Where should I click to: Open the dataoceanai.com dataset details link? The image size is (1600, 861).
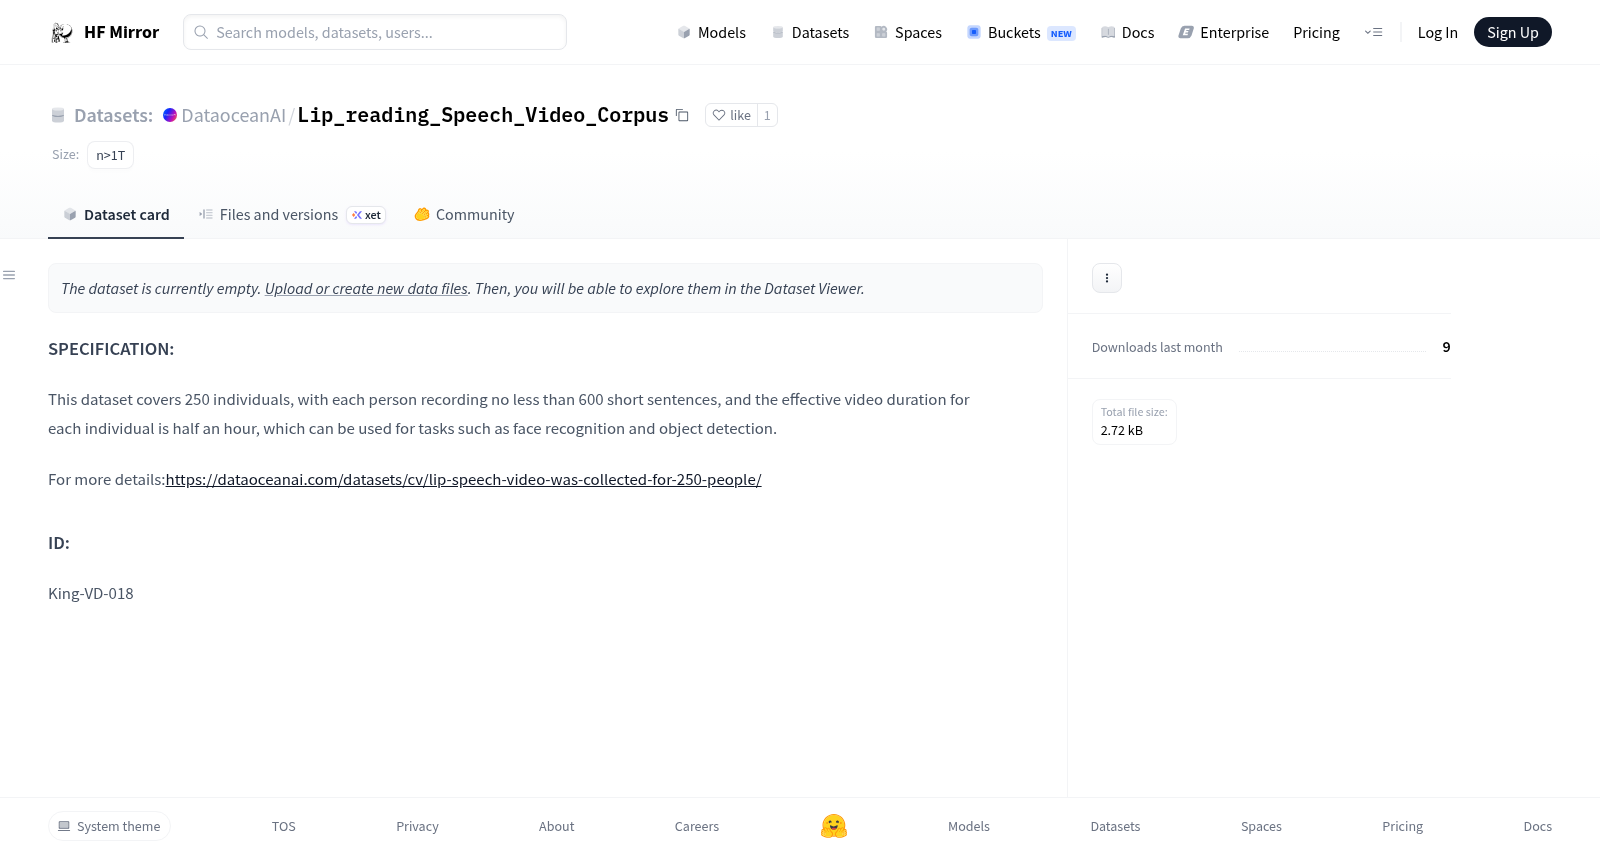point(464,480)
